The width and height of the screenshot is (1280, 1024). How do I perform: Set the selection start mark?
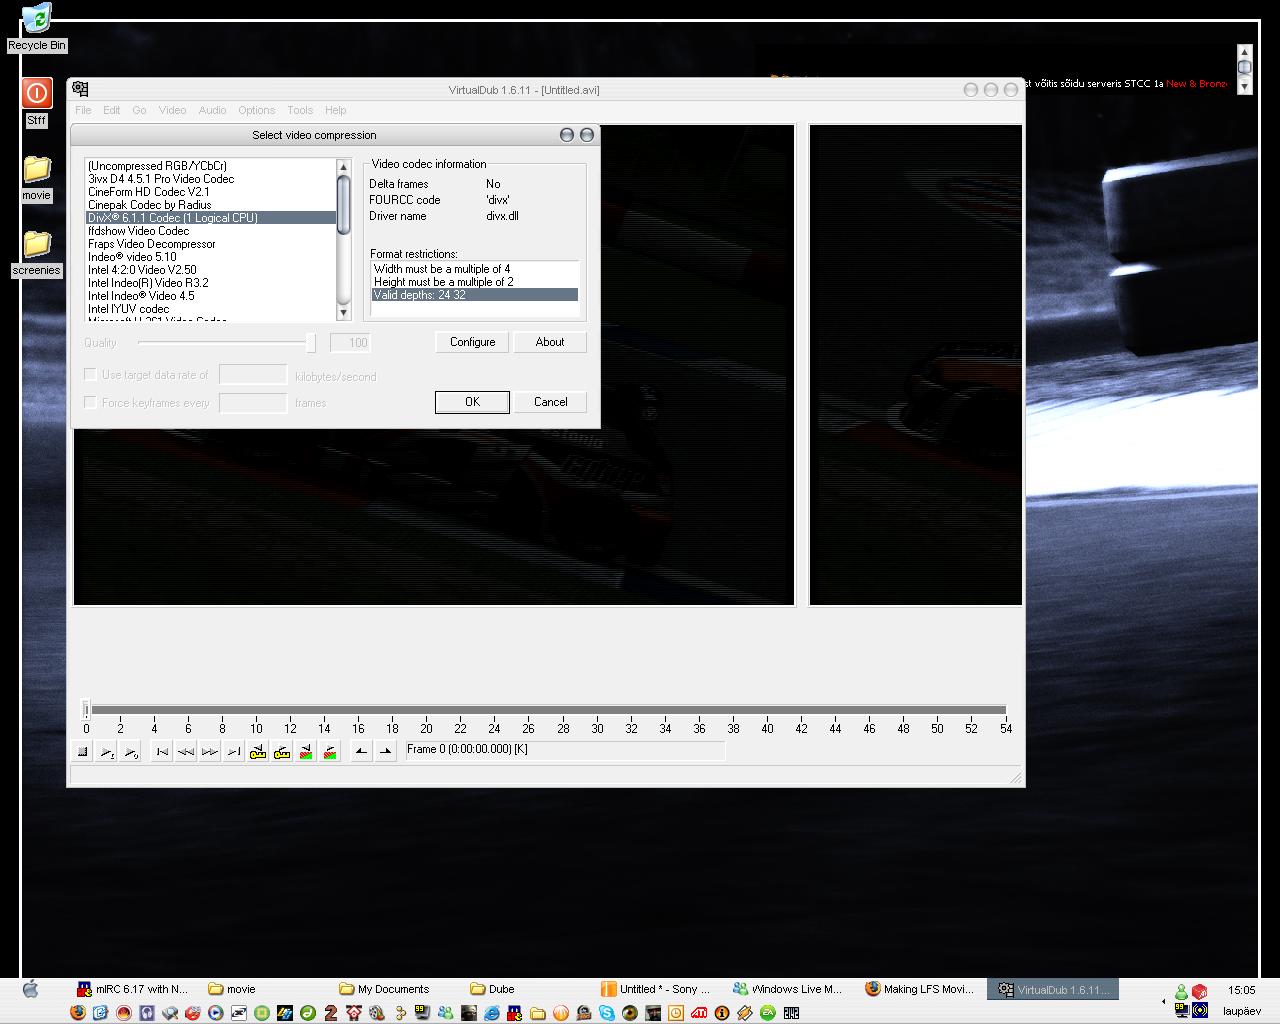click(x=361, y=751)
